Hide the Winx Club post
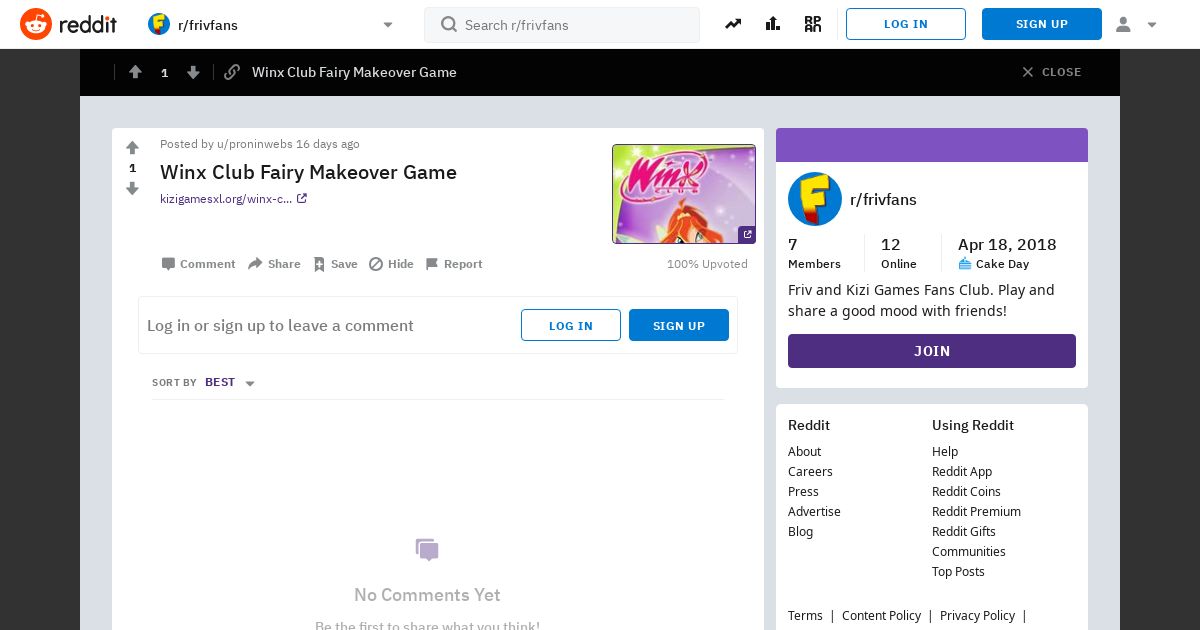Screen dimensions: 1200x630 coord(391,264)
